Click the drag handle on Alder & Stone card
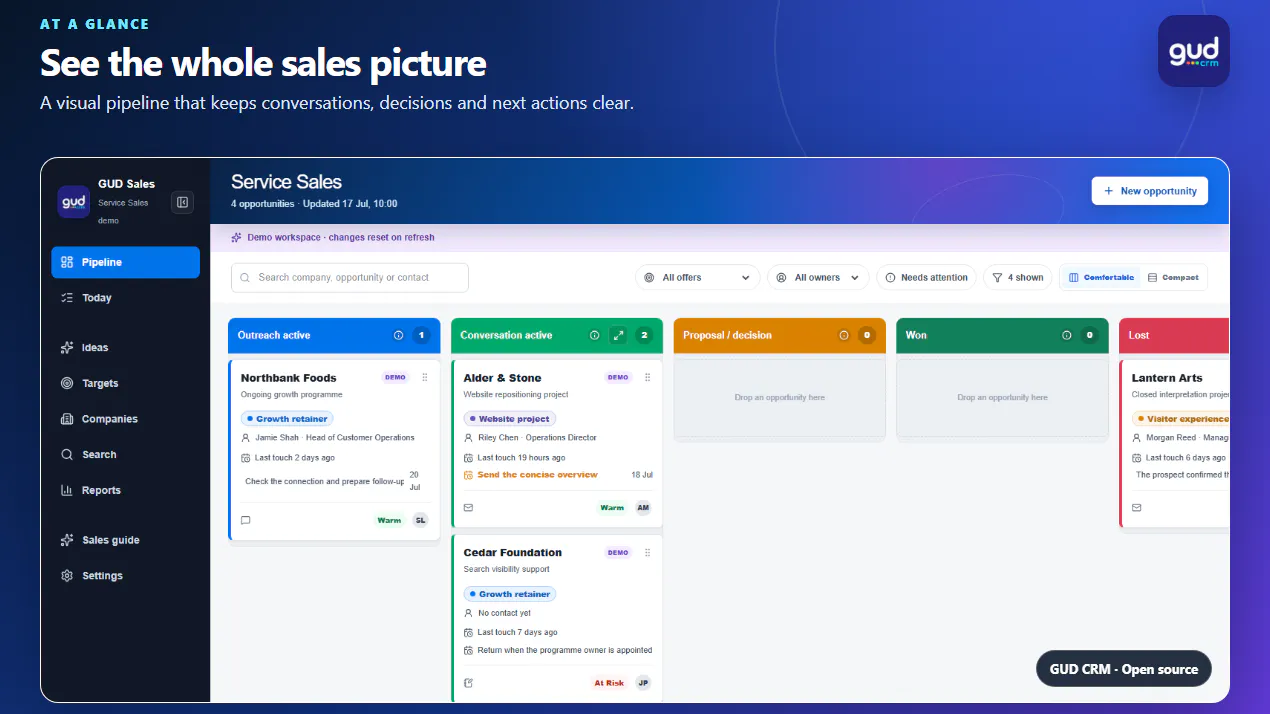 point(648,377)
